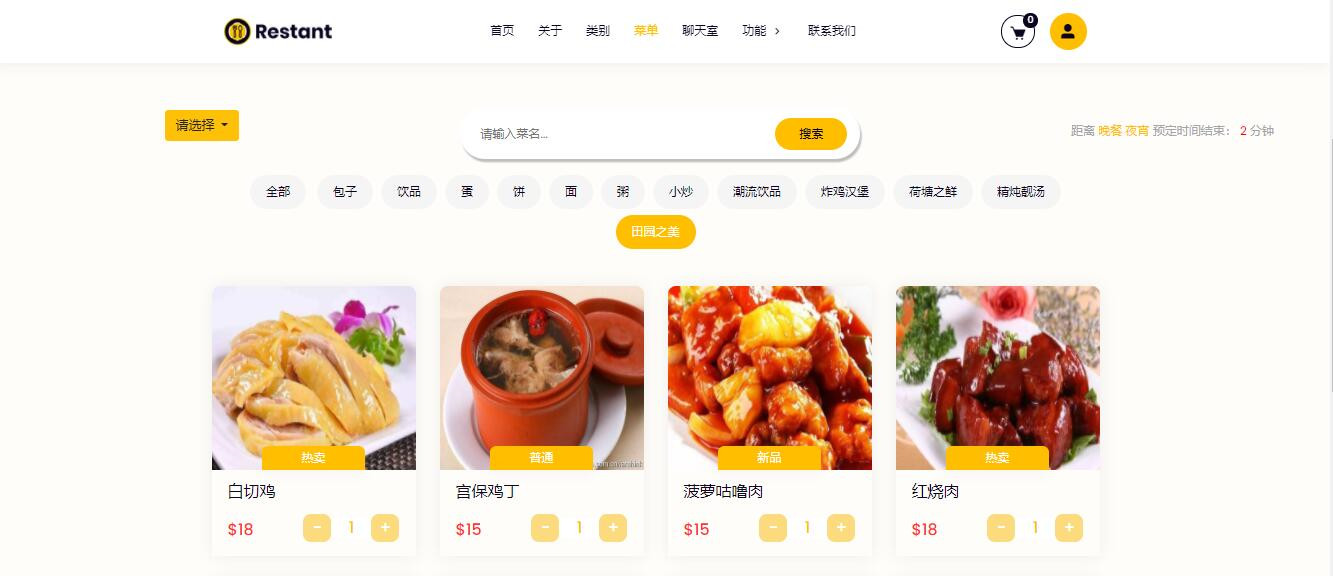Click the 搜索 button
The width and height of the screenshot is (1333, 576).
pyautogui.click(x=811, y=134)
